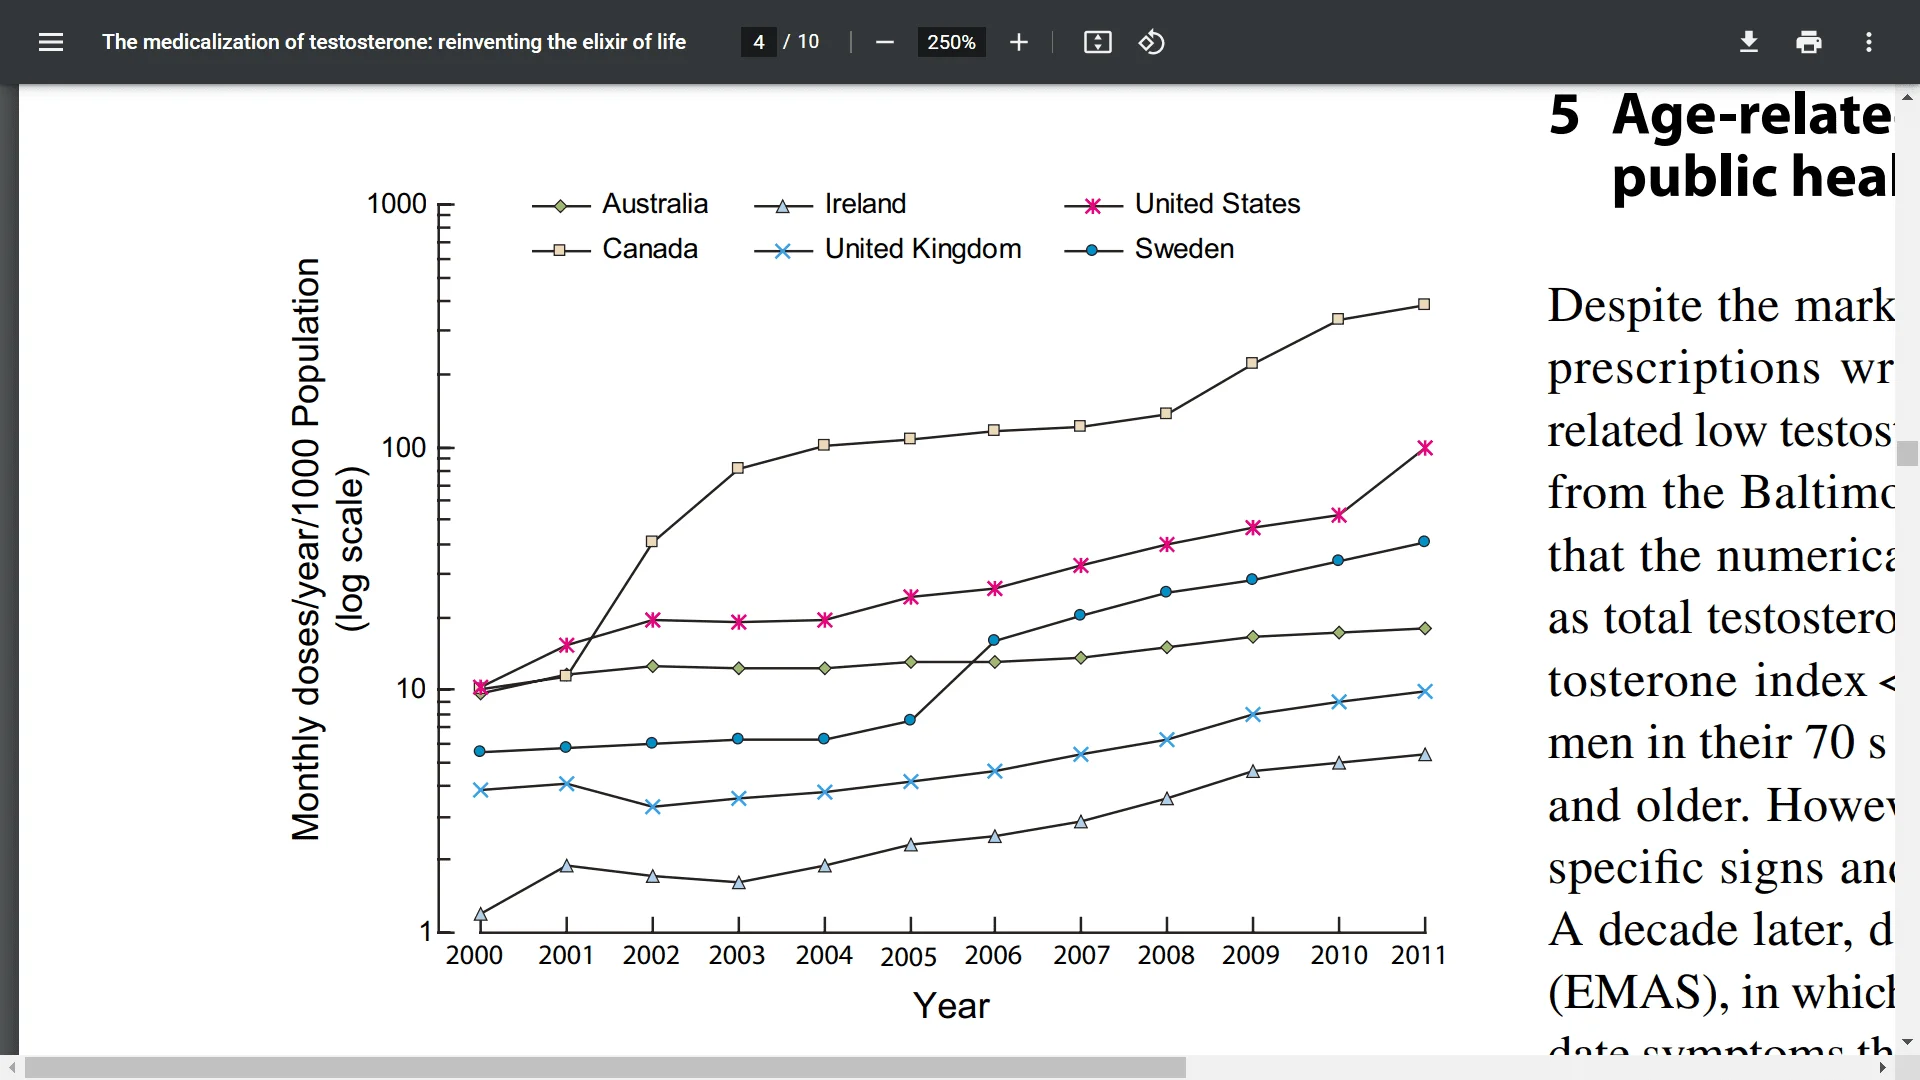Click the 100 y-axis label

[404, 448]
